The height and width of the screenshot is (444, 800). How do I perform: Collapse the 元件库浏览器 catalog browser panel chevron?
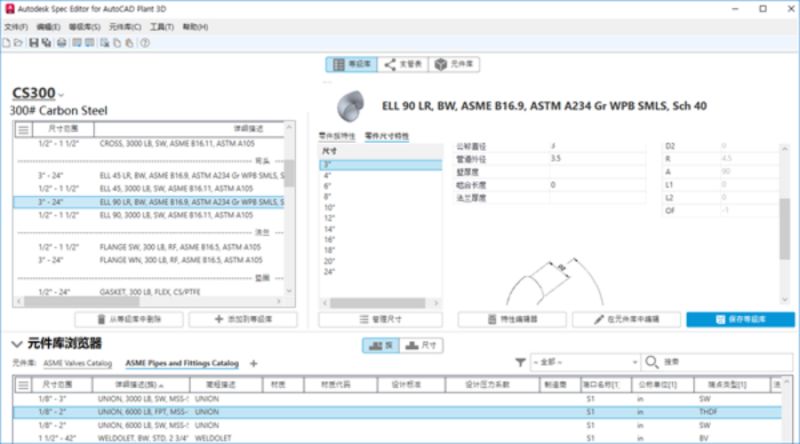pyautogui.click(x=16, y=344)
